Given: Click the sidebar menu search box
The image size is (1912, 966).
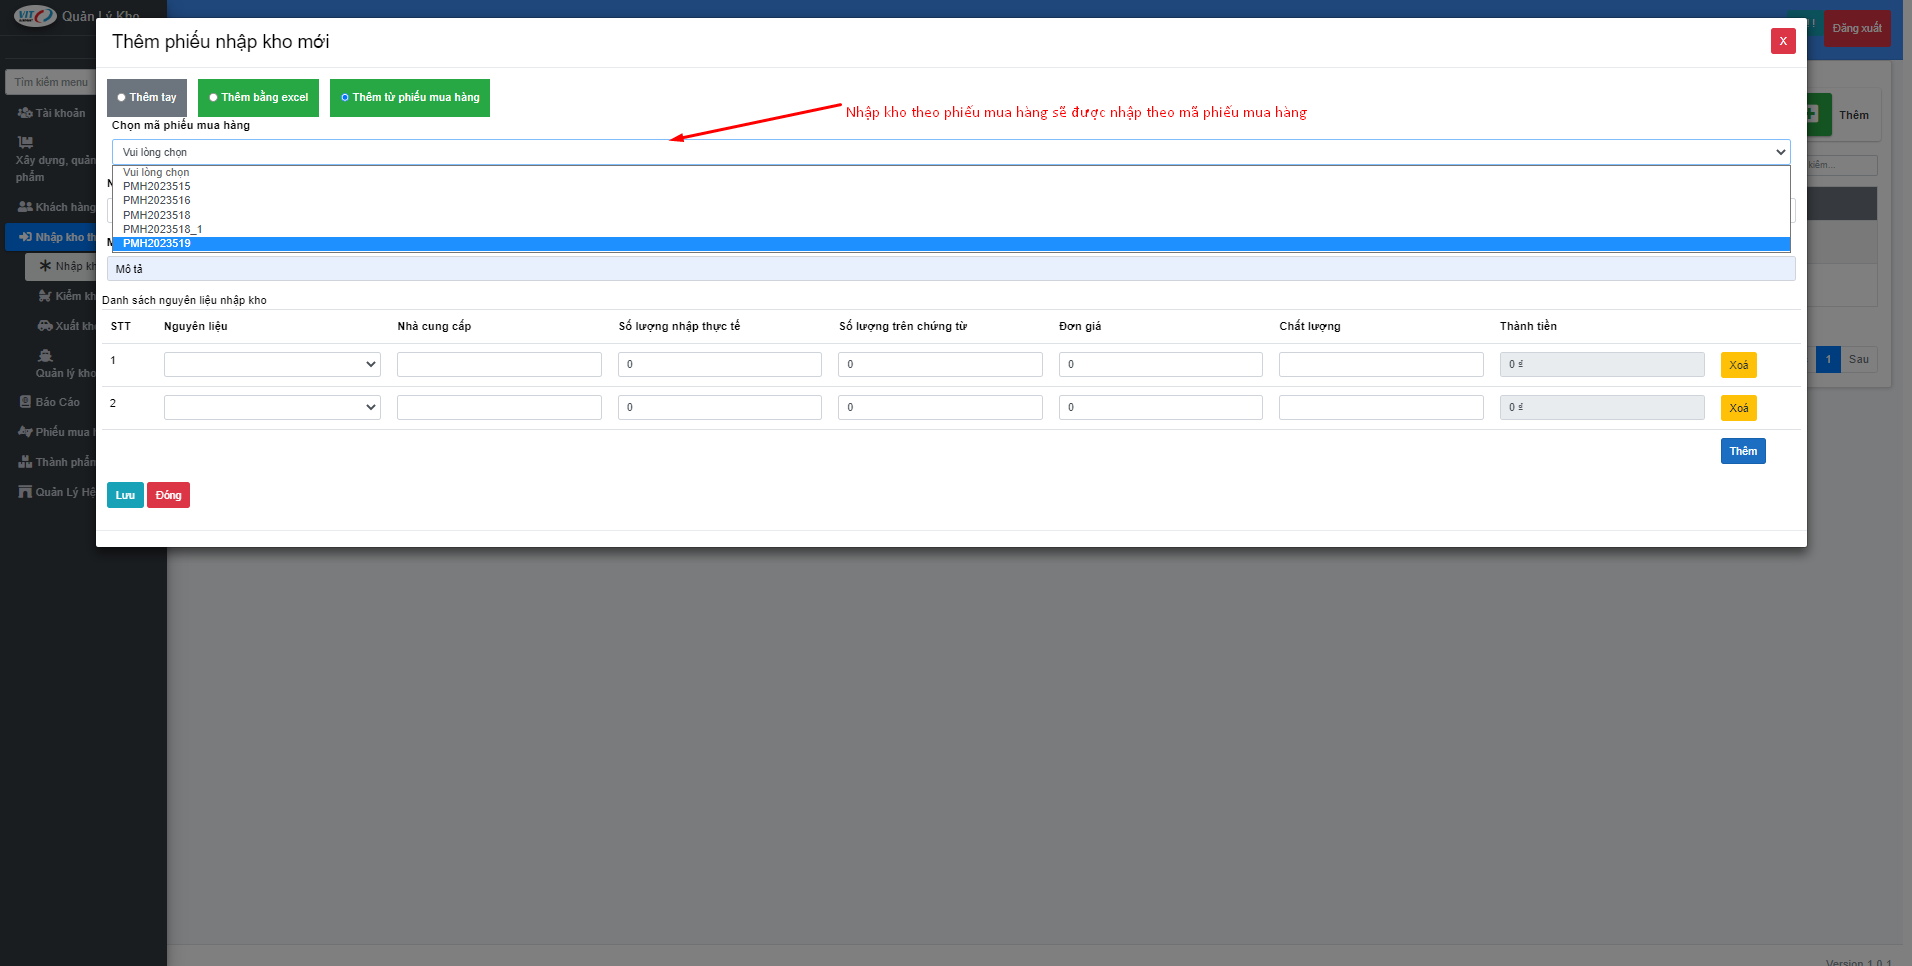Looking at the screenshot, I should (x=51, y=82).
